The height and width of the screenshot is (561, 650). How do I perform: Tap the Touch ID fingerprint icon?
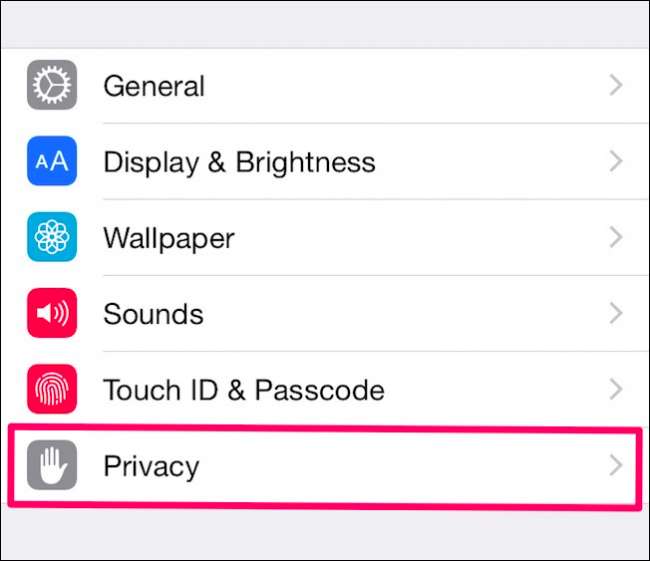point(51,389)
